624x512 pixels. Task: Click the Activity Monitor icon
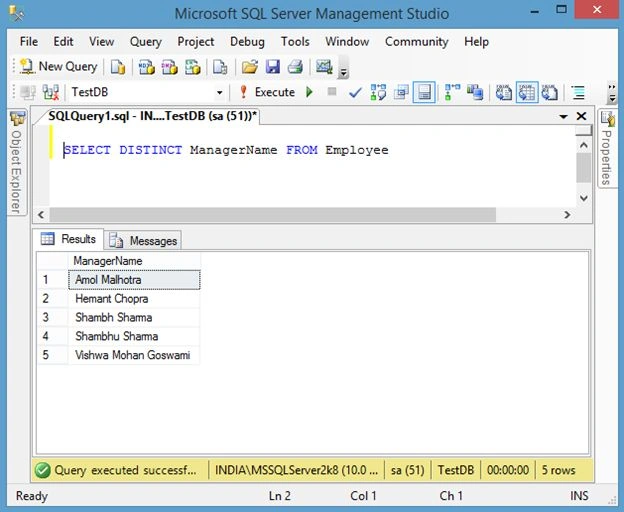(x=324, y=66)
